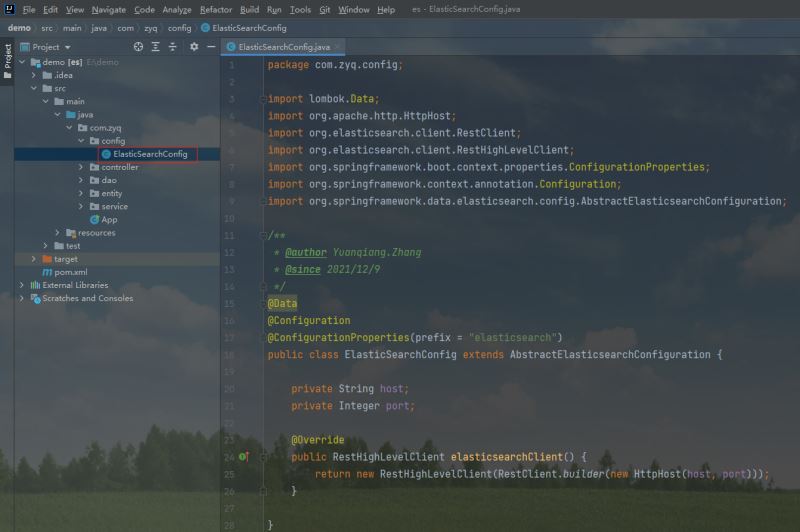Click the @Override annotation in the code
800x532 pixels.
317,440
